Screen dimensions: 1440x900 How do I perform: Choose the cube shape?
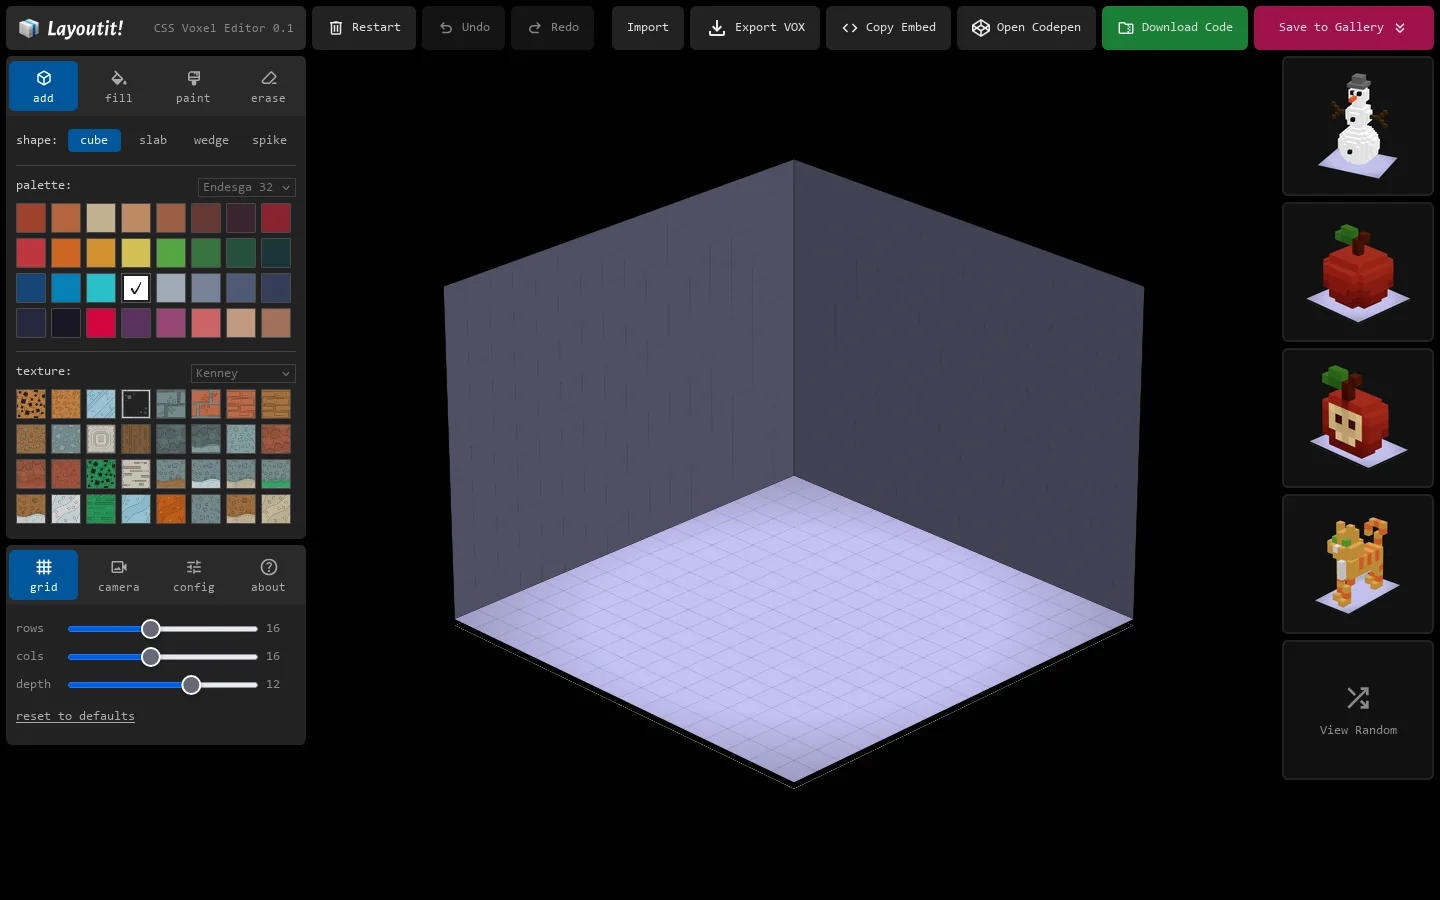tap(94, 140)
